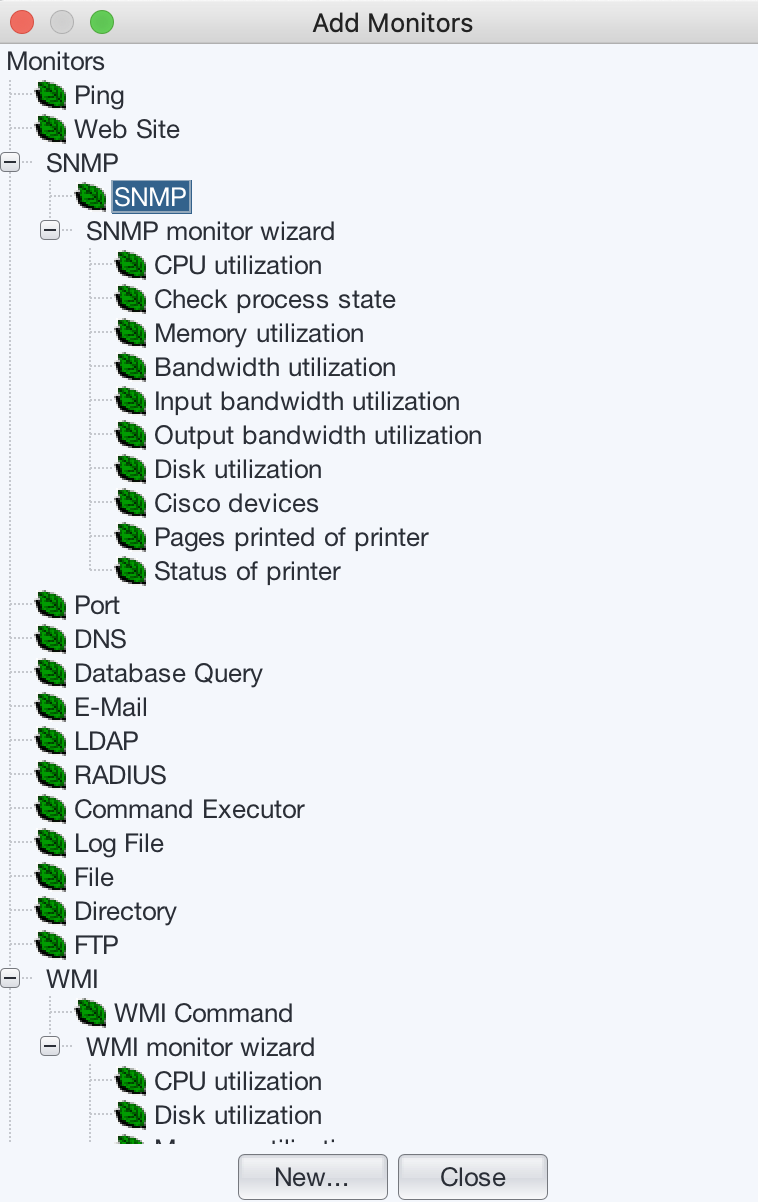This screenshot has height=1202, width=758.
Task: Click the Cisco devices monitor icon
Action: (x=130, y=503)
